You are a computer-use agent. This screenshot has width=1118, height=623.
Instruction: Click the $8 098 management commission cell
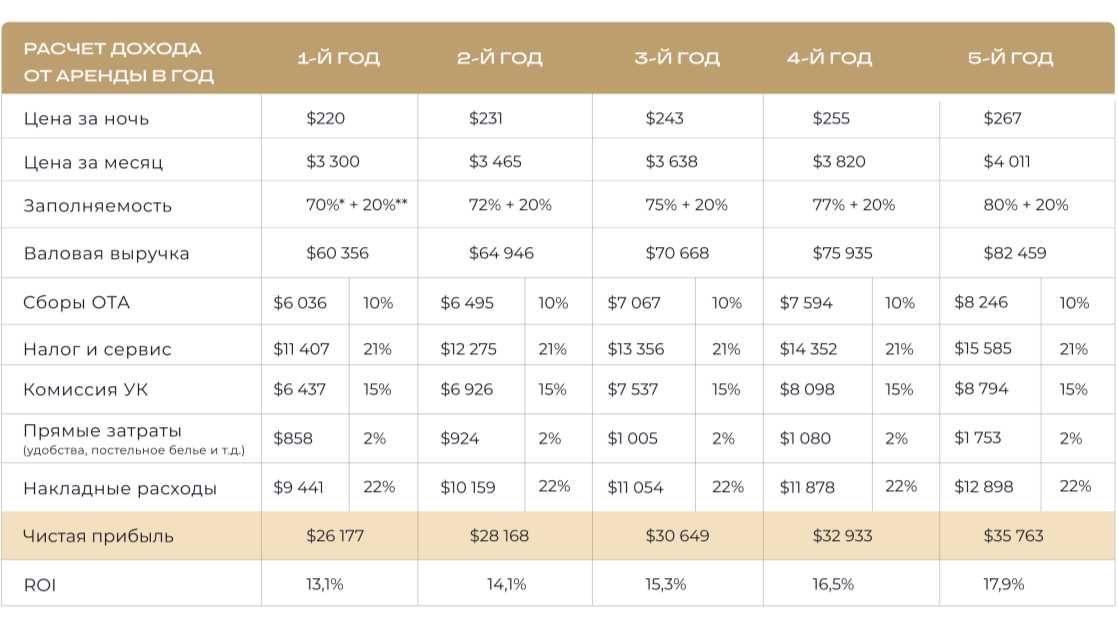806,389
